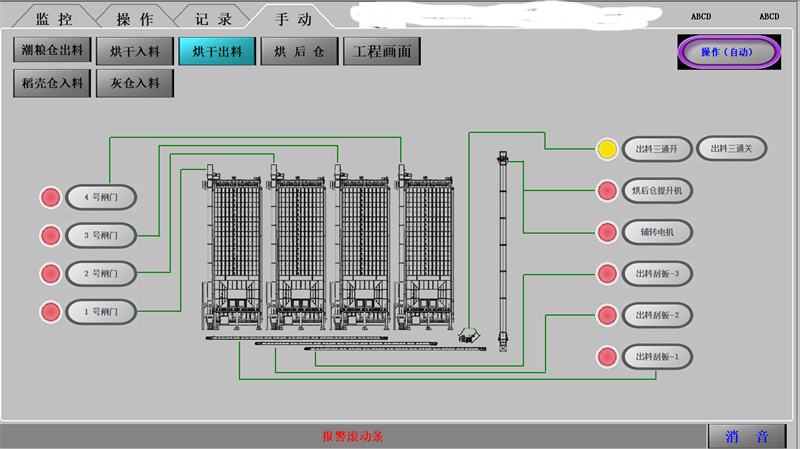Click the red indicator beside 2号闸门
This screenshot has width=800, height=449.
point(50,274)
